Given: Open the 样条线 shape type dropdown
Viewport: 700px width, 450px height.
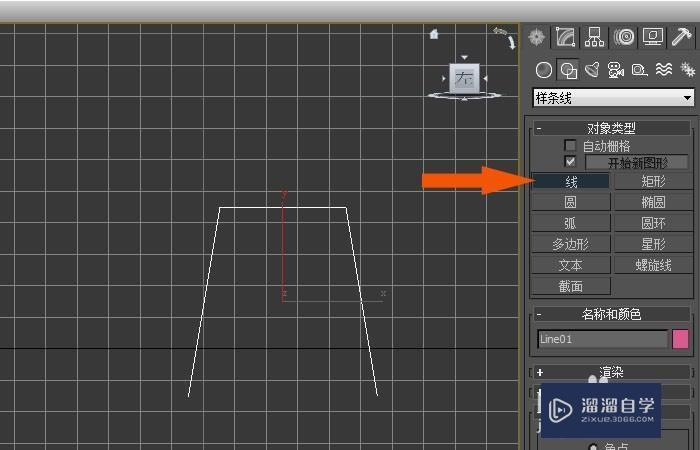Looking at the screenshot, I should pos(613,98).
